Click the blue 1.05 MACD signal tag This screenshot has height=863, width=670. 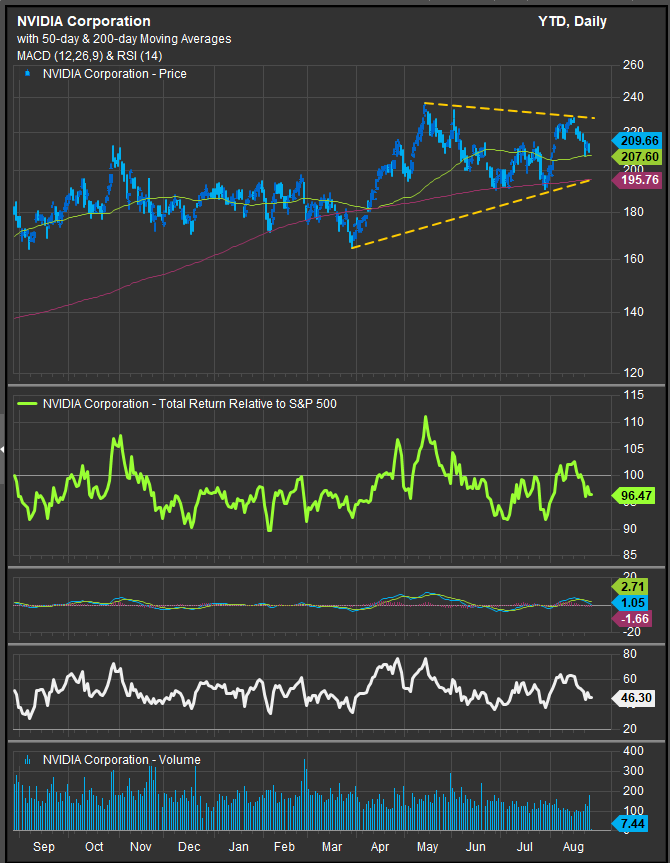(630, 603)
